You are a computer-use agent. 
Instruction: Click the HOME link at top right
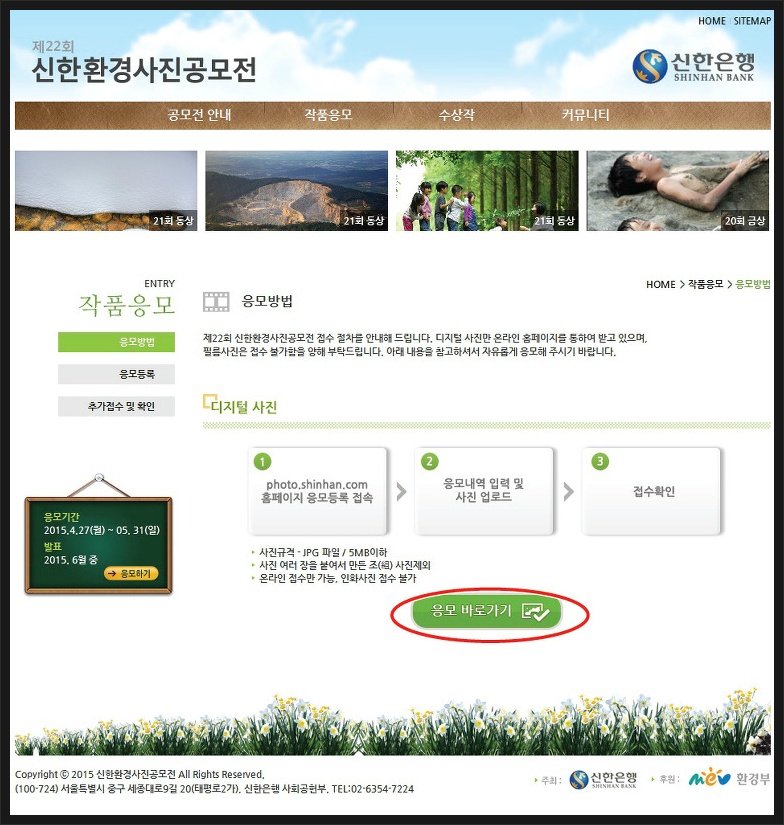(x=711, y=21)
